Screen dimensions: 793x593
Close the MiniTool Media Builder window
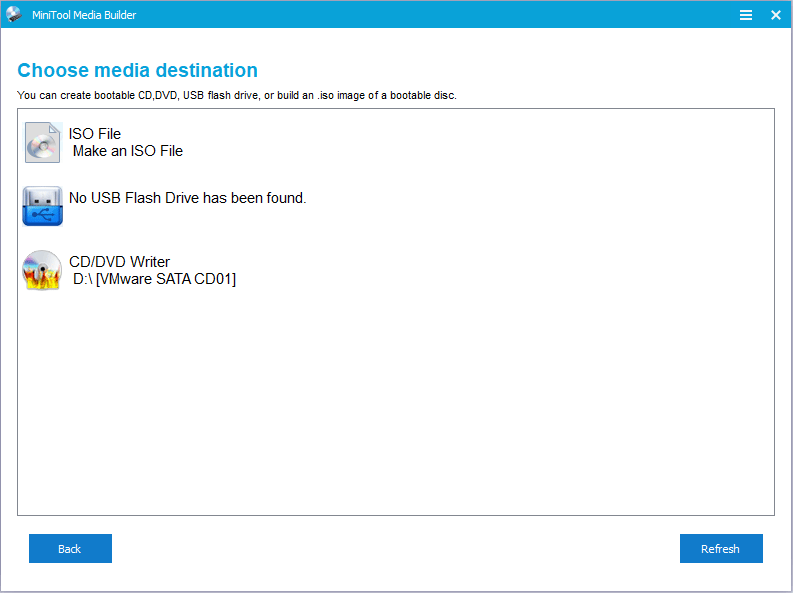tap(775, 15)
